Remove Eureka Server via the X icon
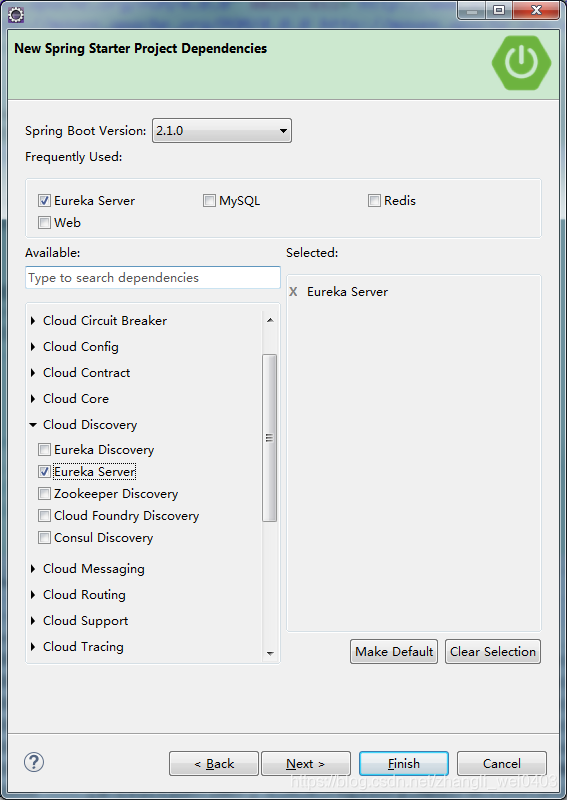Image resolution: width=567 pixels, height=800 pixels. [x=293, y=292]
